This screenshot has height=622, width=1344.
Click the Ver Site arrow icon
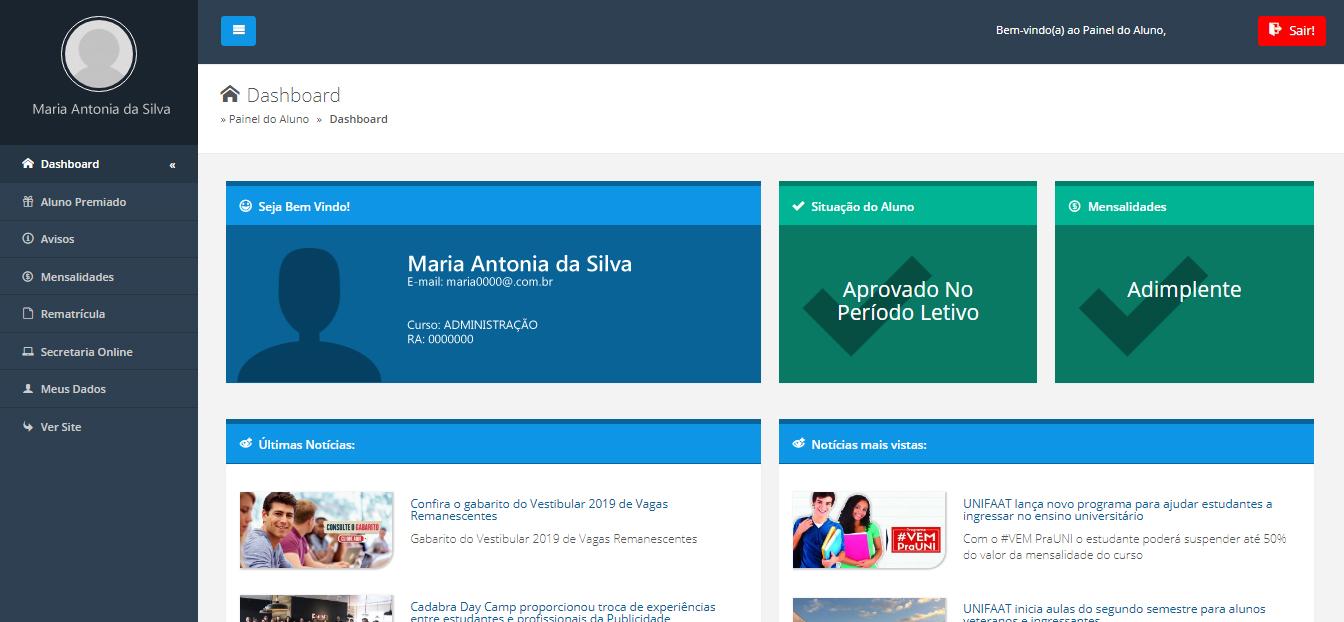pyautogui.click(x=28, y=427)
